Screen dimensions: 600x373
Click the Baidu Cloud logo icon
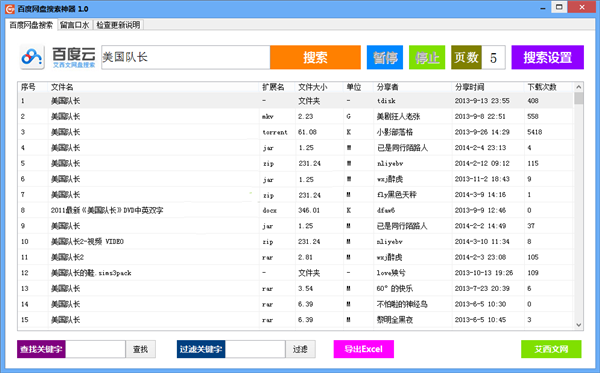click(x=32, y=57)
